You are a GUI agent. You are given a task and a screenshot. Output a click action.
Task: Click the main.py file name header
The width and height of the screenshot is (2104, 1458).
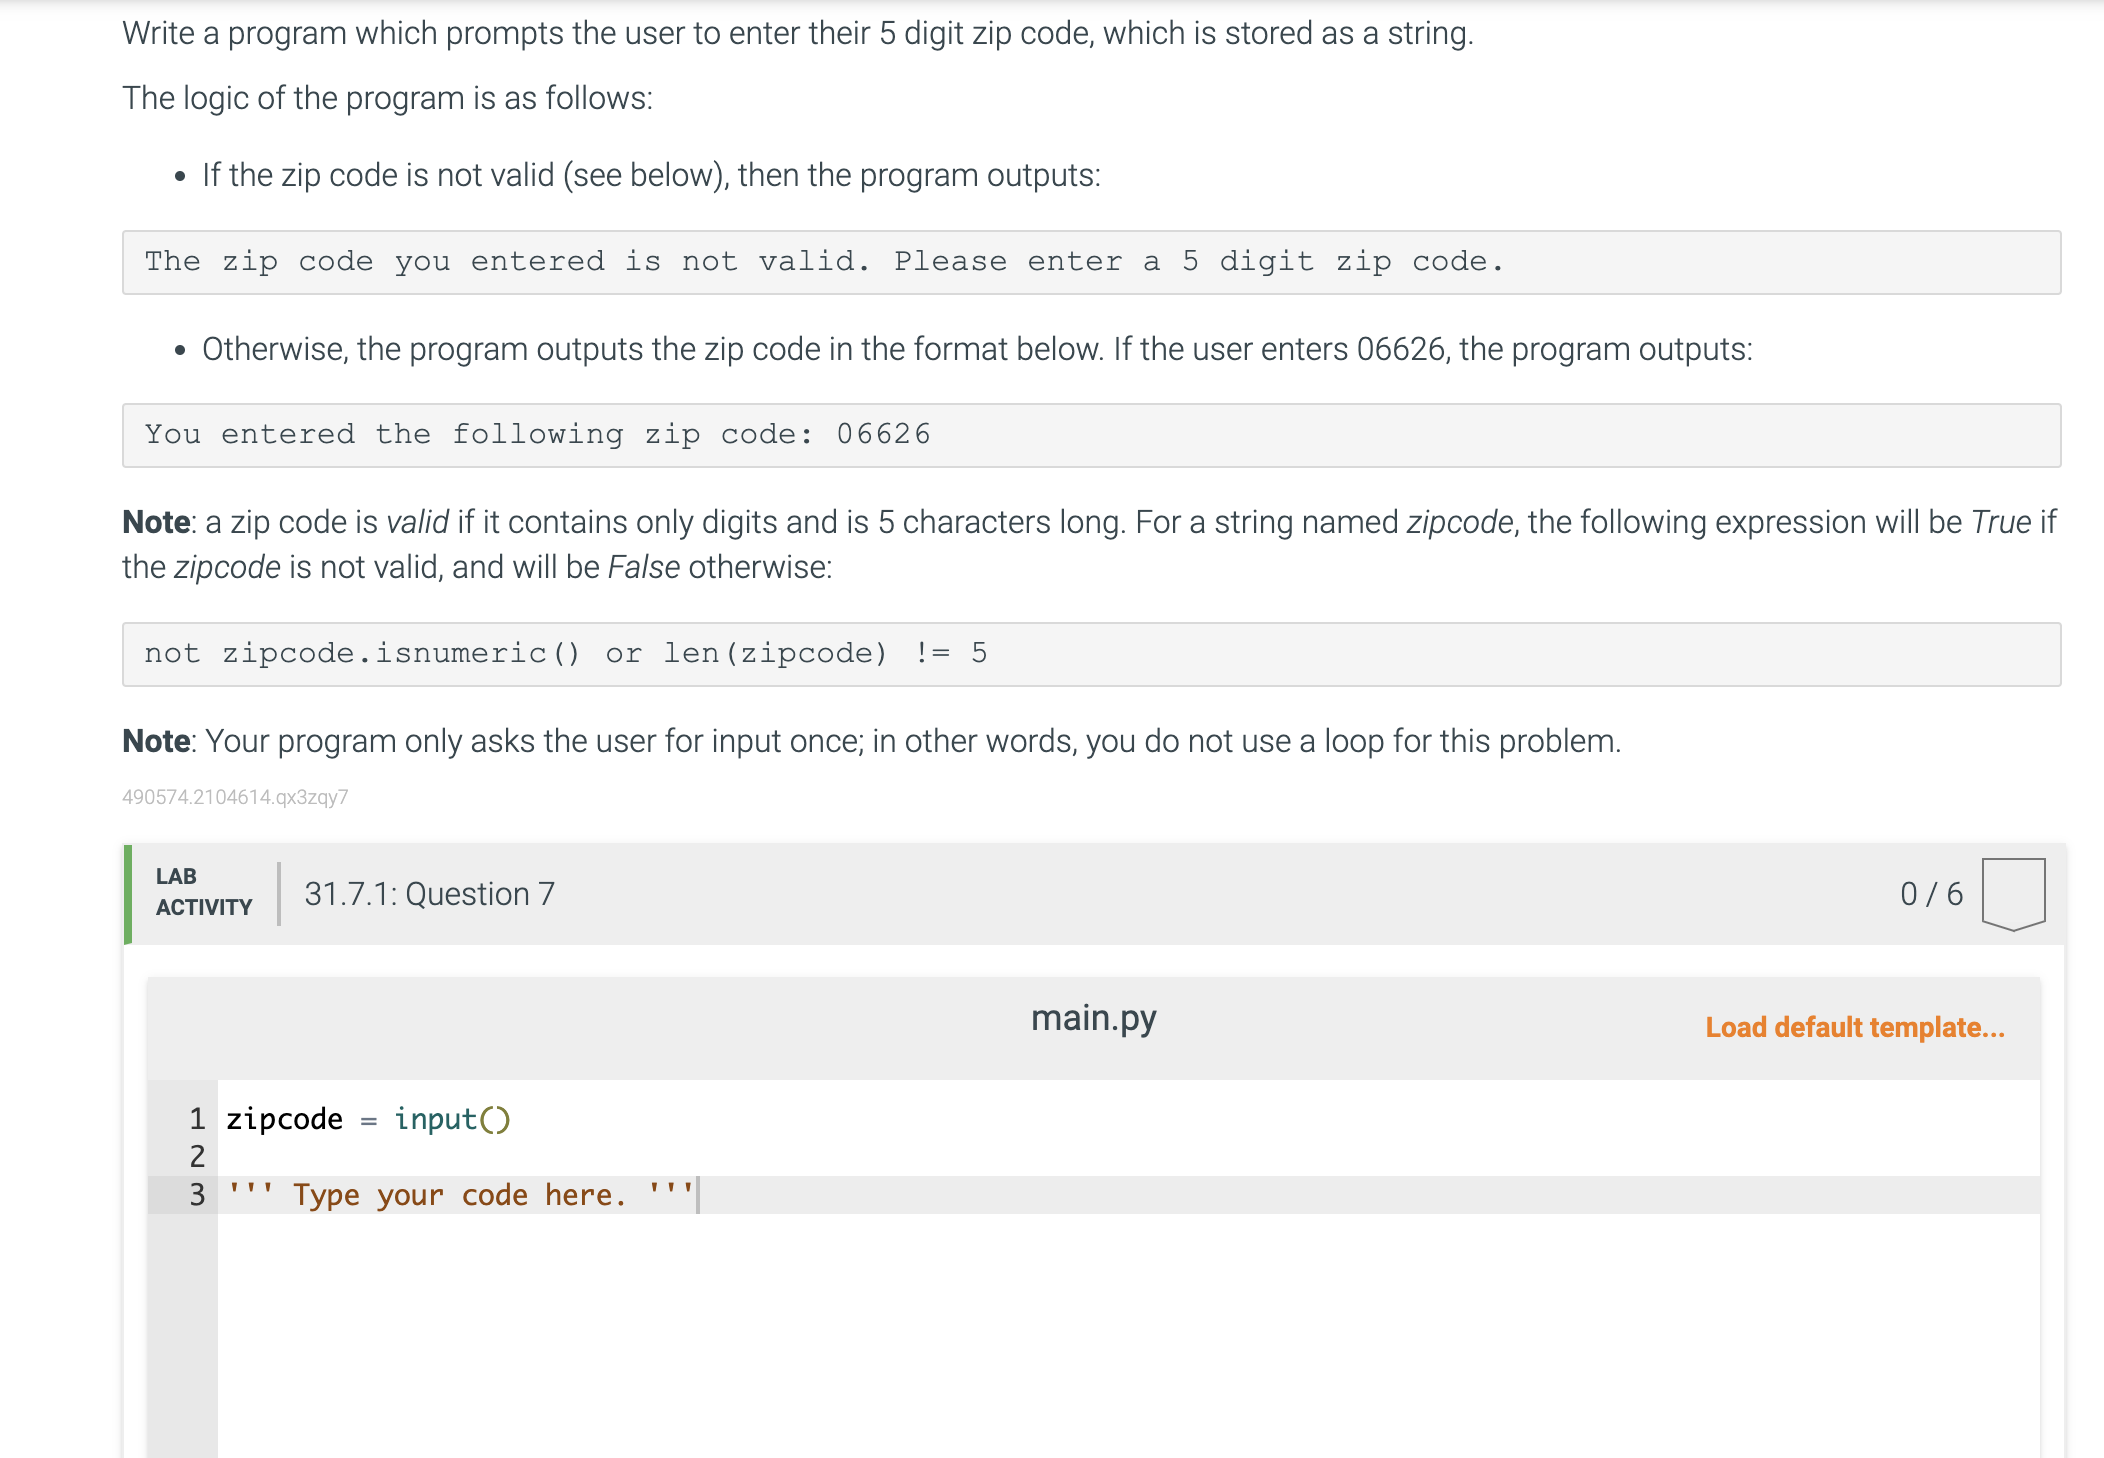[1093, 1018]
